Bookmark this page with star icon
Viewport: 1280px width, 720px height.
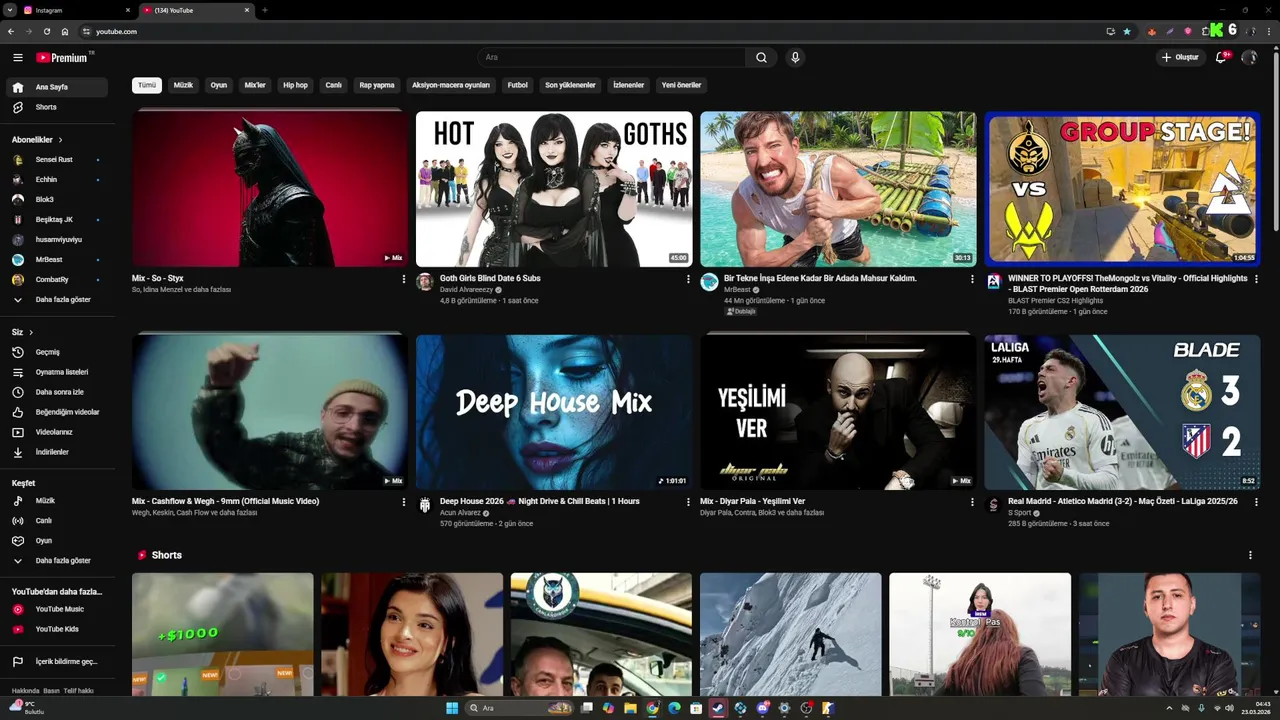pos(1127,32)
